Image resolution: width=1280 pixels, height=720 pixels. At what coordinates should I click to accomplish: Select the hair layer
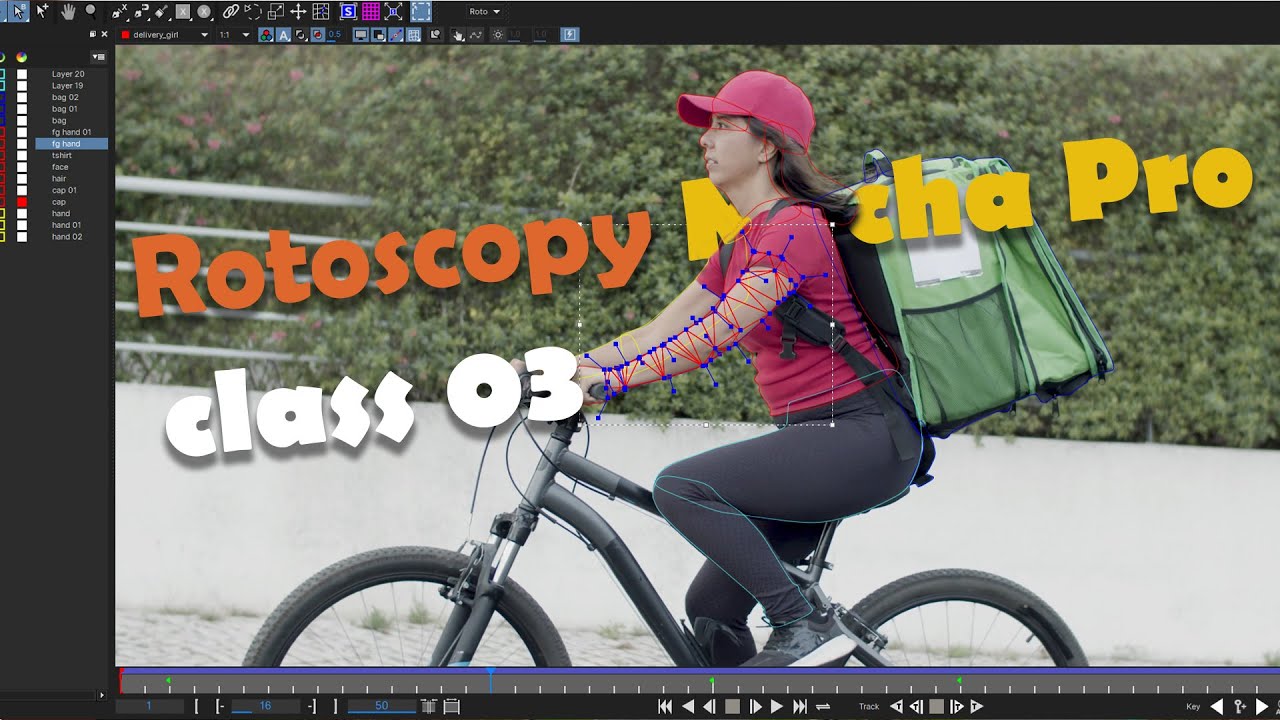59,179
